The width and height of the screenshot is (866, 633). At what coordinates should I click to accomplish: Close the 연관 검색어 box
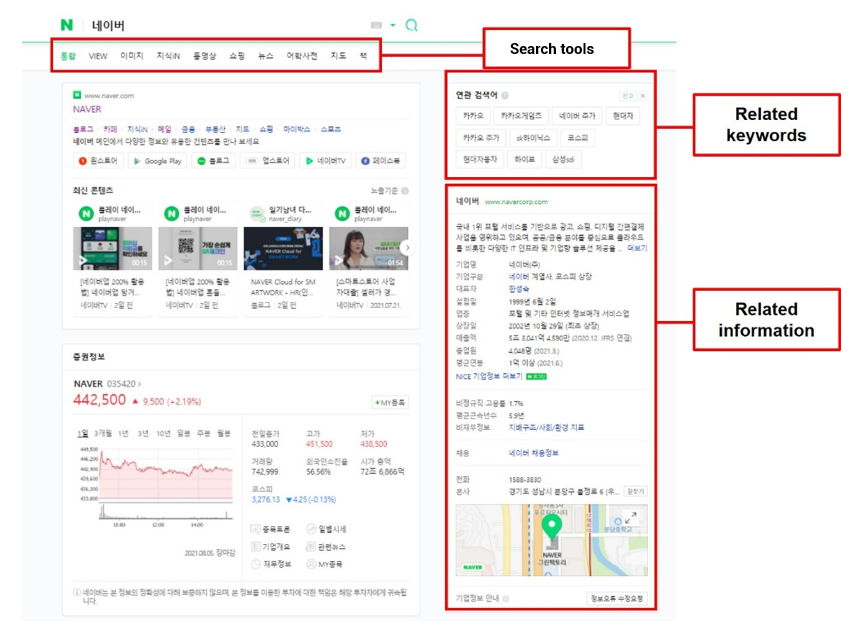click(643, 96)
